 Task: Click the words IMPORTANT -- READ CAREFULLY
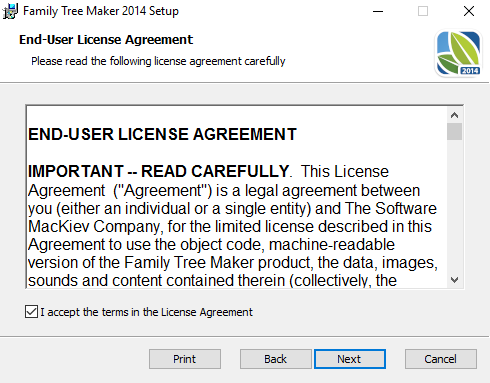pyautogui.click(x=159, y=171)
